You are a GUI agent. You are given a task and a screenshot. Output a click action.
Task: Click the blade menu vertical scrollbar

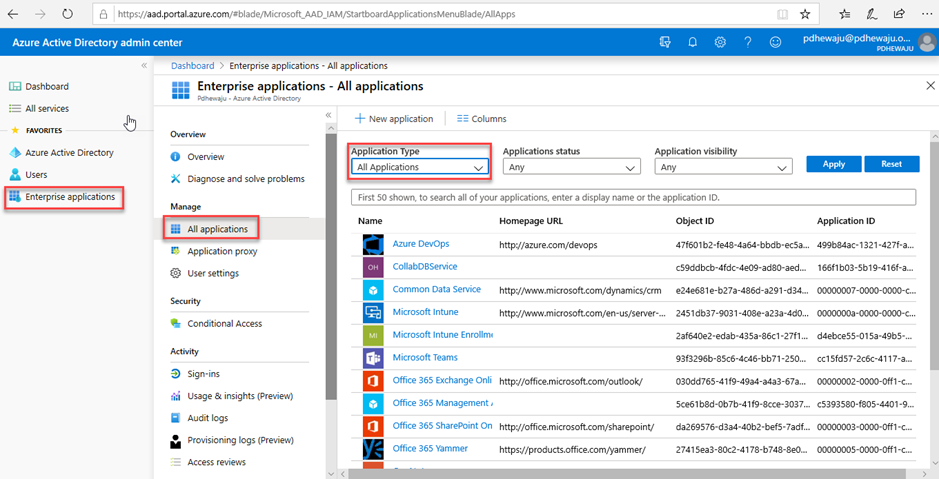(x=331, y=266)
